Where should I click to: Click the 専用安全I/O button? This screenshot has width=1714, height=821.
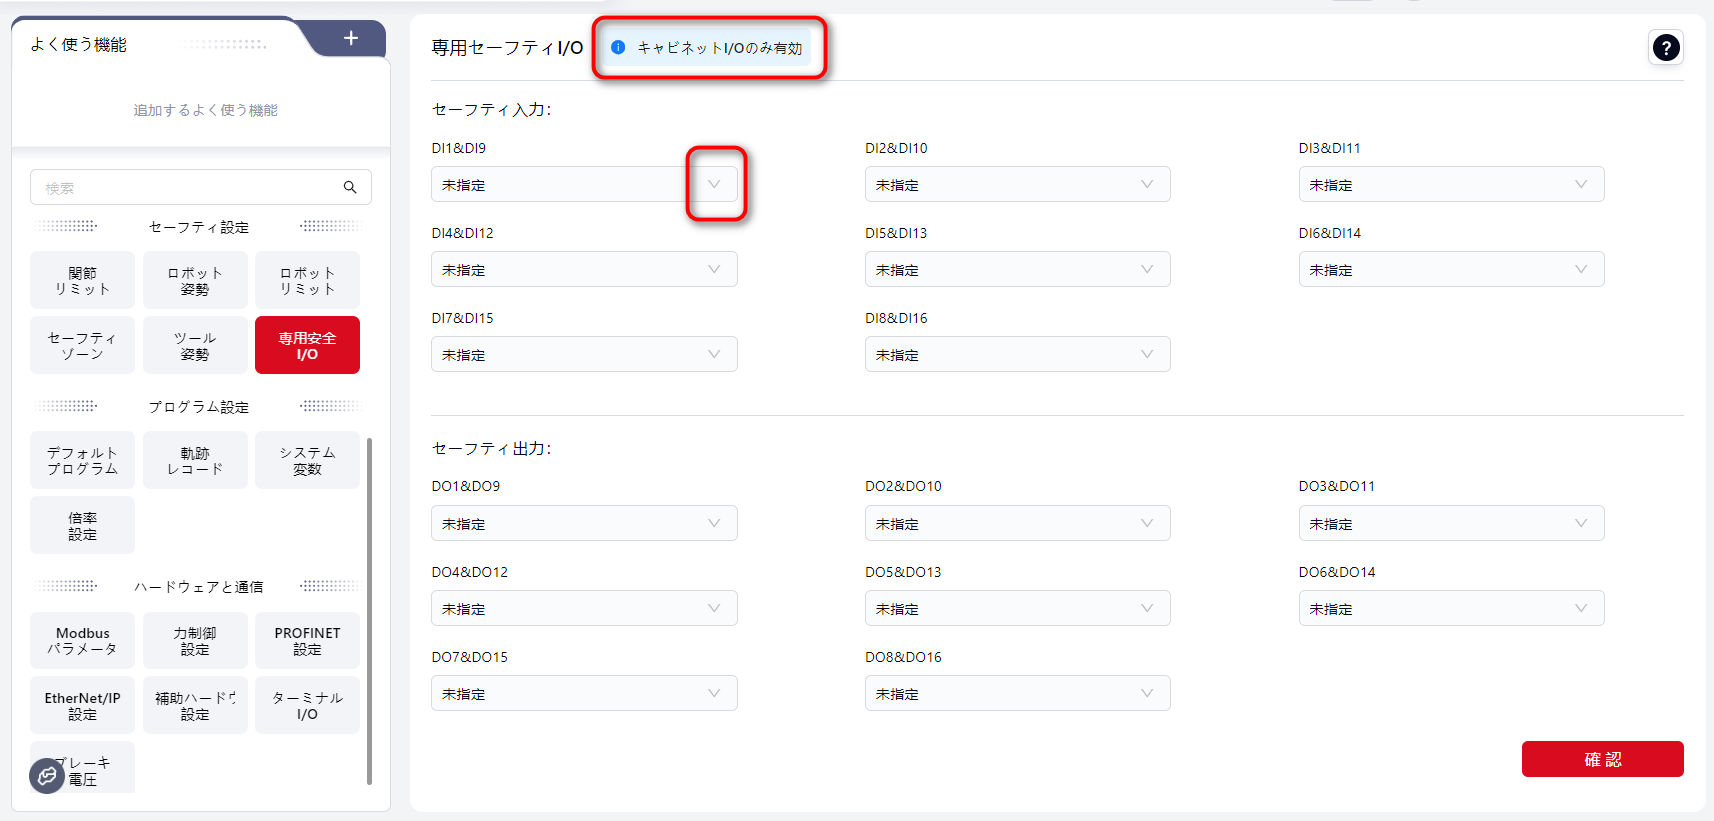307,346
